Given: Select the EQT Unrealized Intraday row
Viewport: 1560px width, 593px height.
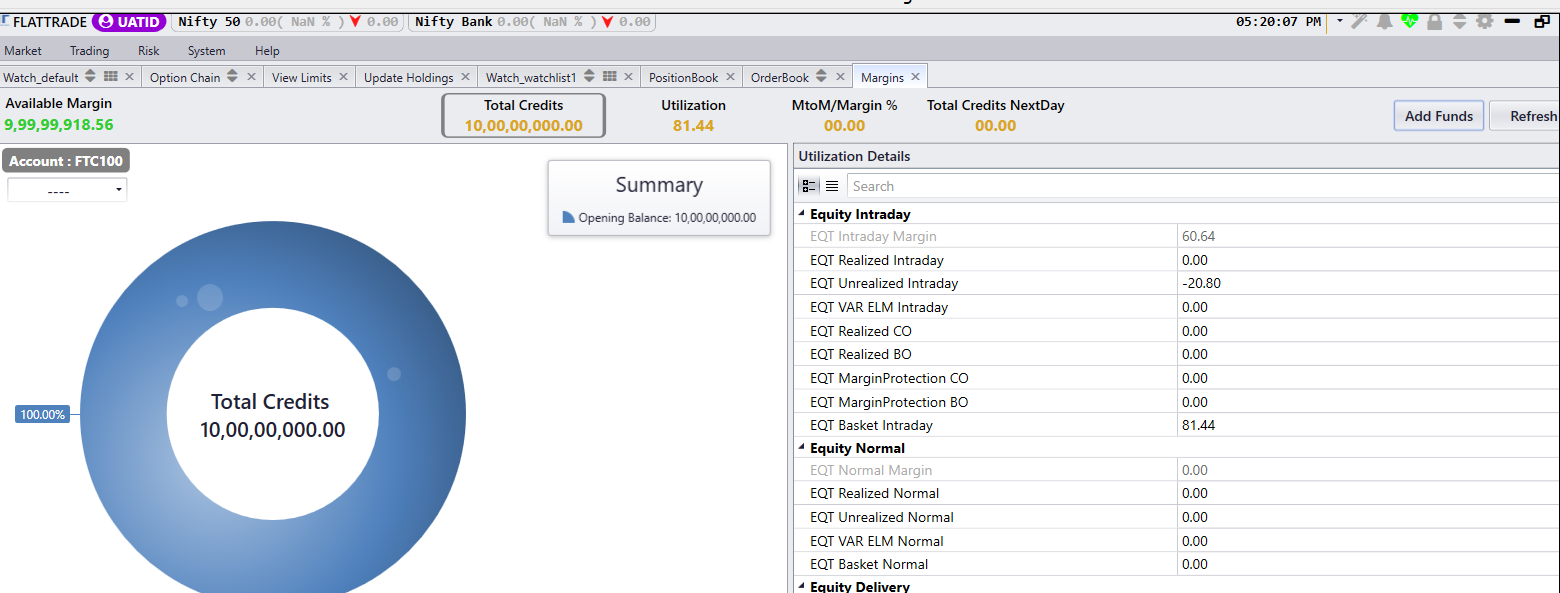Looking at the screenshot, I should (x=1177, y=283).
